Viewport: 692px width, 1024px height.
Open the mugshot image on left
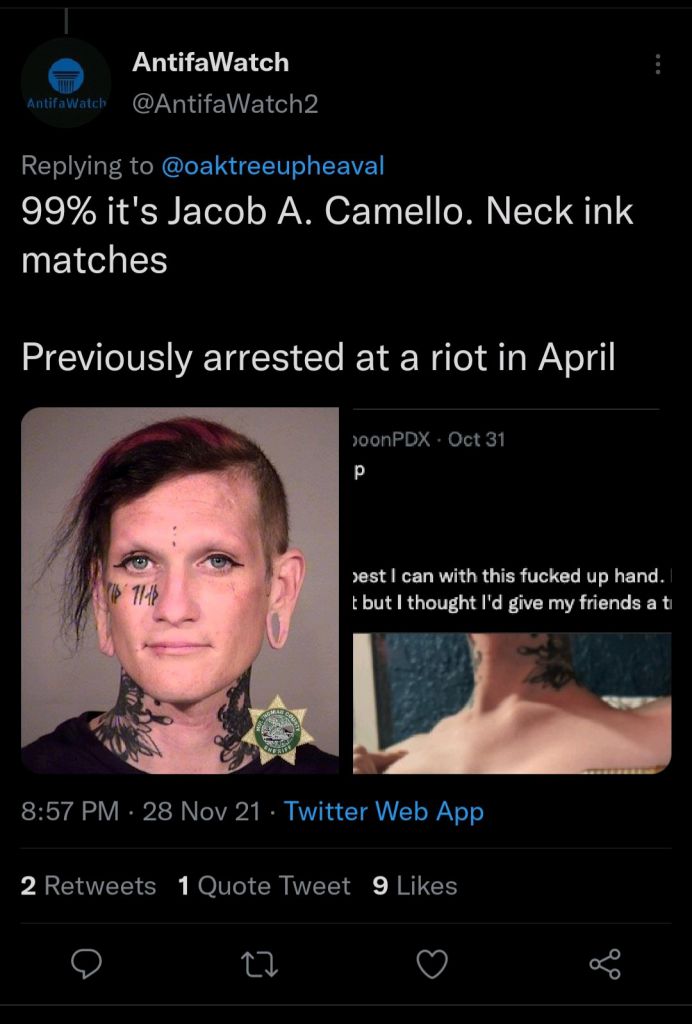click(x=180, y=590)
